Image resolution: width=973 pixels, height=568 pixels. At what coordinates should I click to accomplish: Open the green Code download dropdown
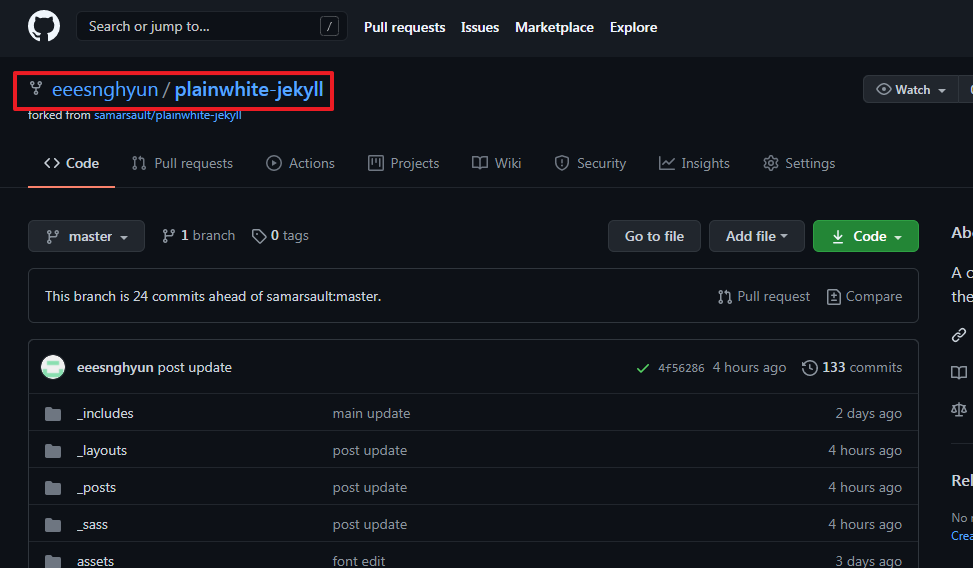(x=866, y=236)
